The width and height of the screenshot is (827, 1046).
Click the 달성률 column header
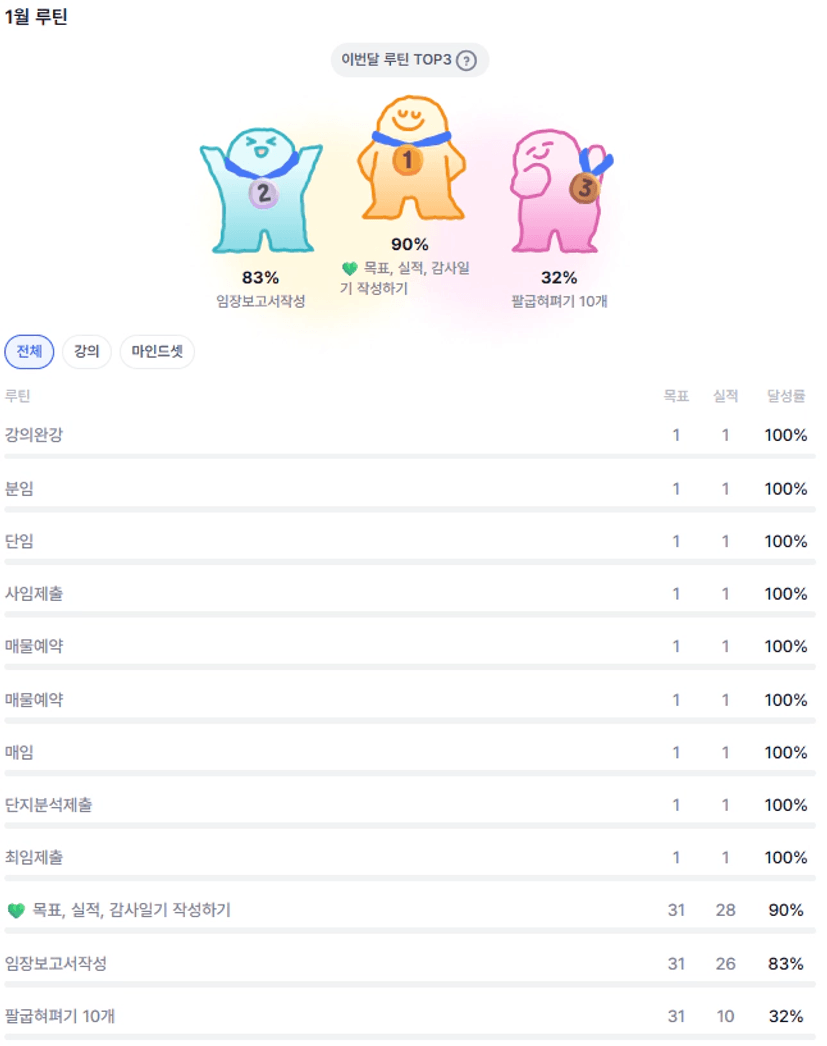(786, 396)
